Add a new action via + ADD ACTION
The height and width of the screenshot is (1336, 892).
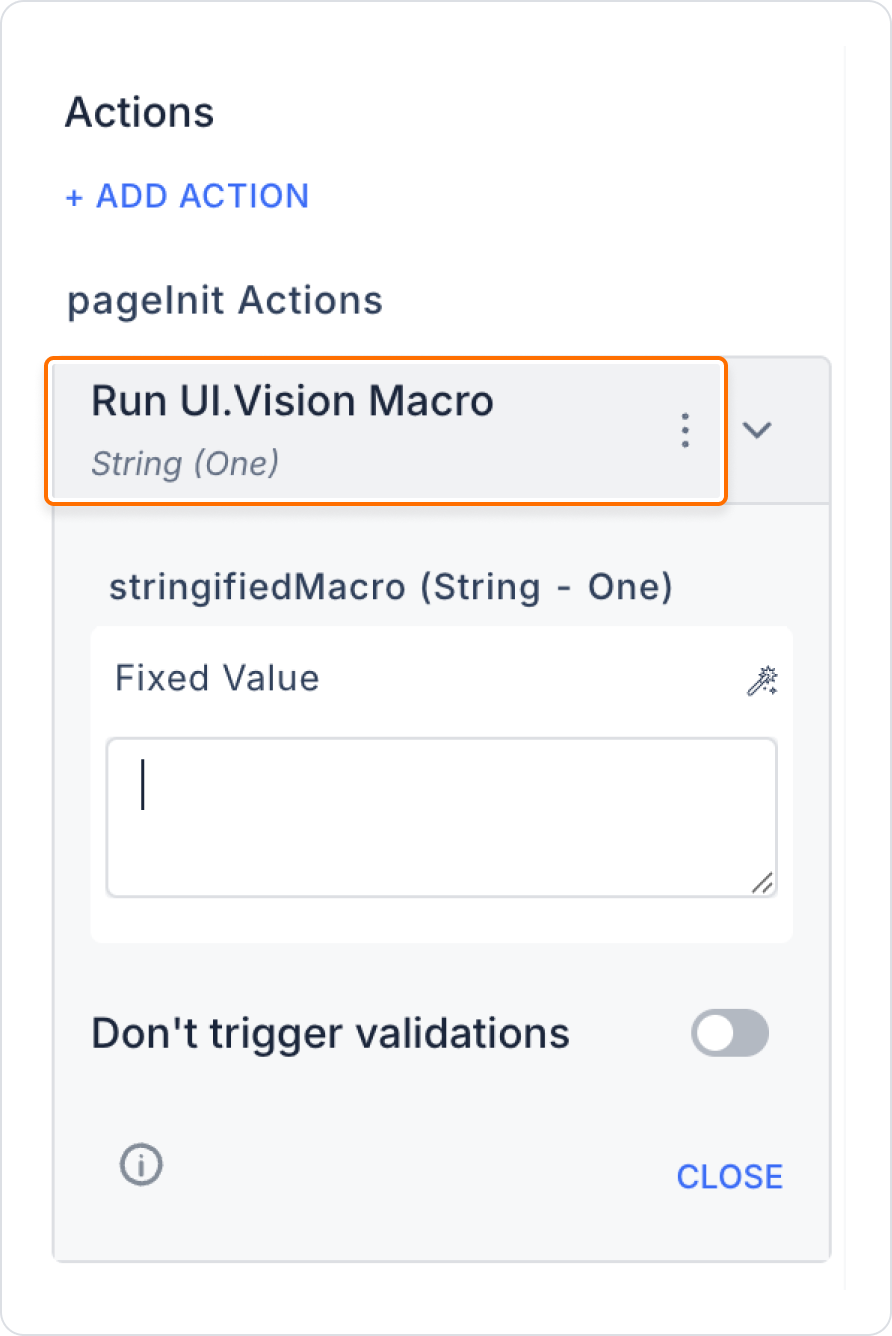tap(187, 196)
